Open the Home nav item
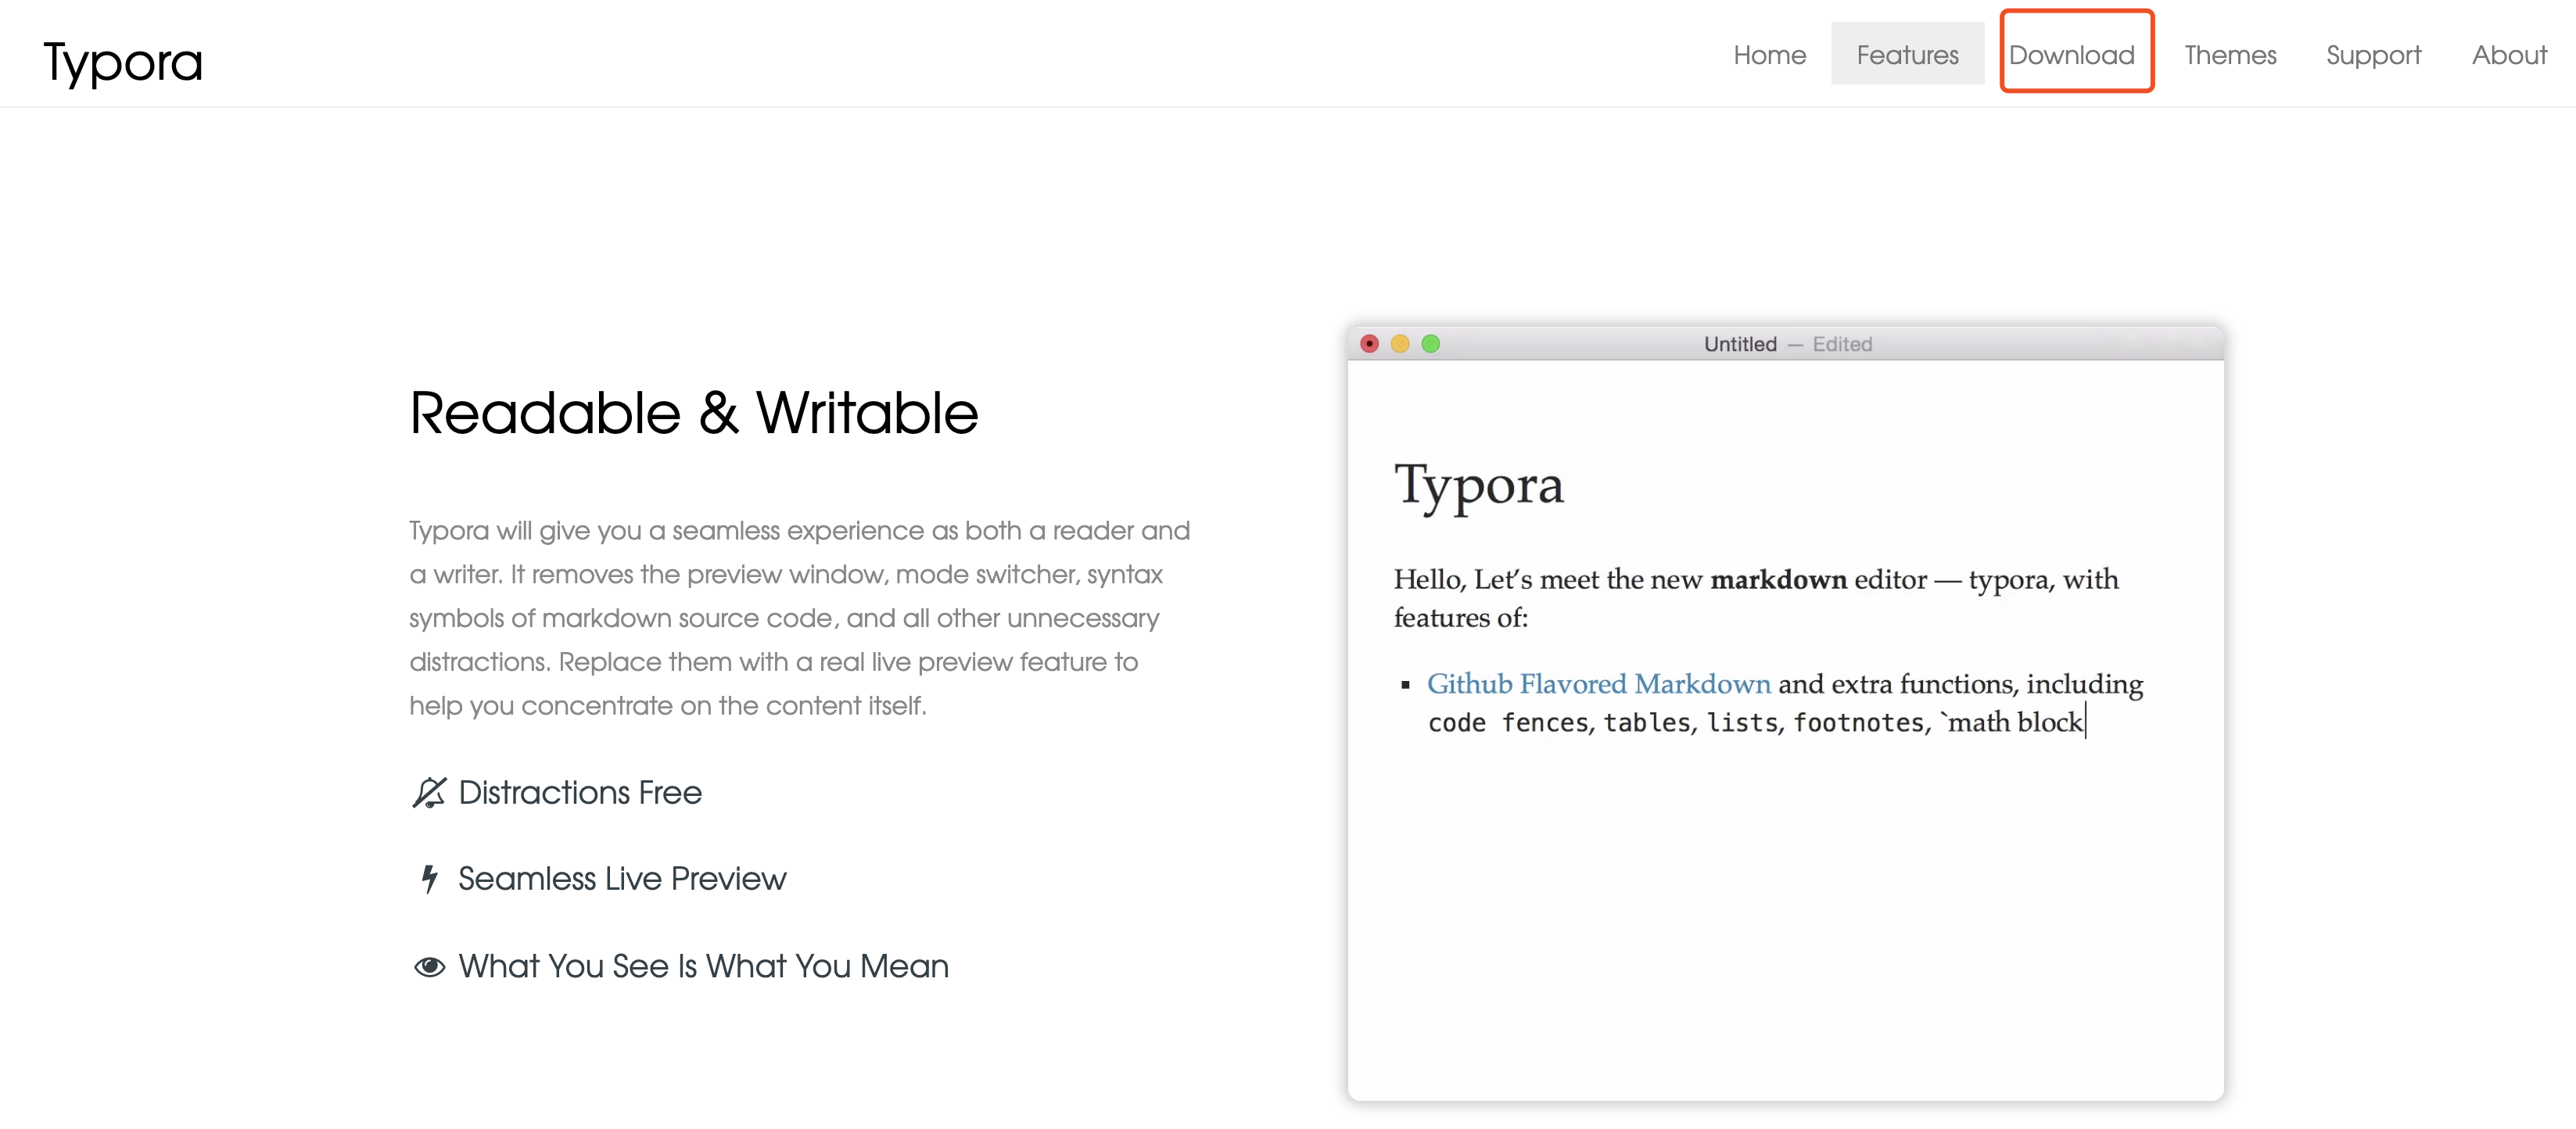Viewport: 2576px width, 1129px height. click(1769, 55)
